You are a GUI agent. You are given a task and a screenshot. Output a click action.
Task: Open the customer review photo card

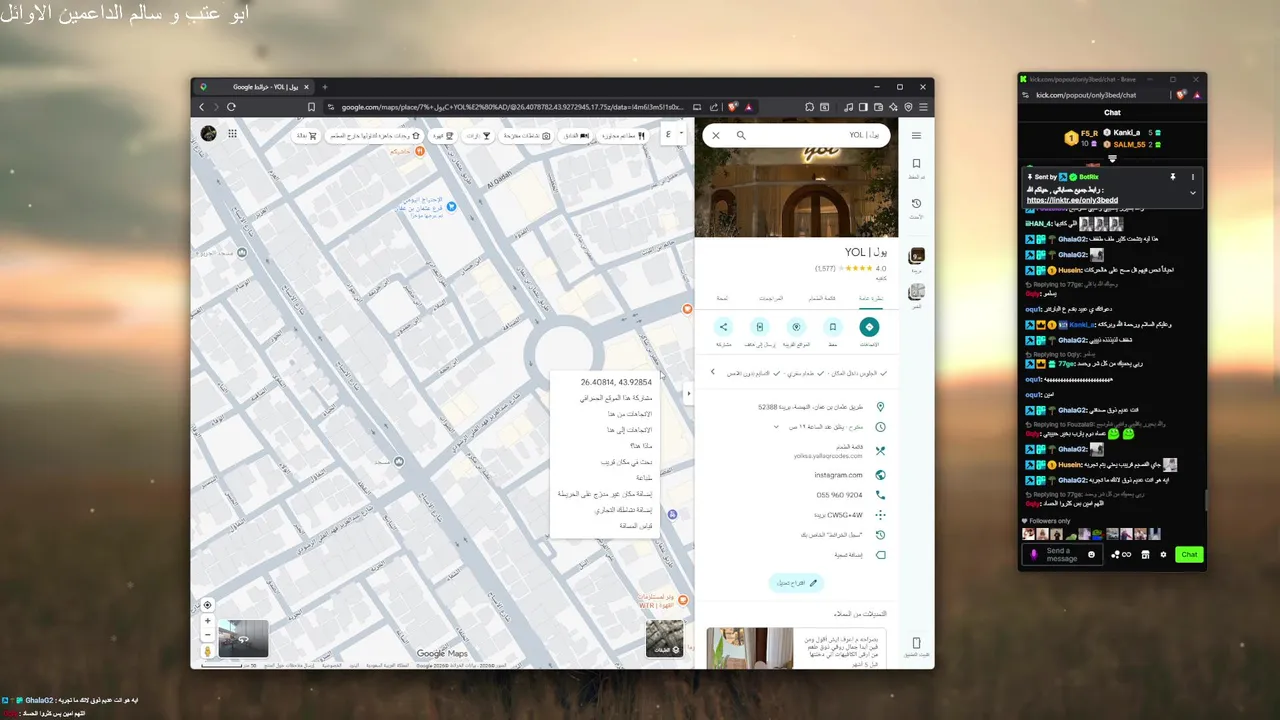pyautogui.click(x=750, y=648)
